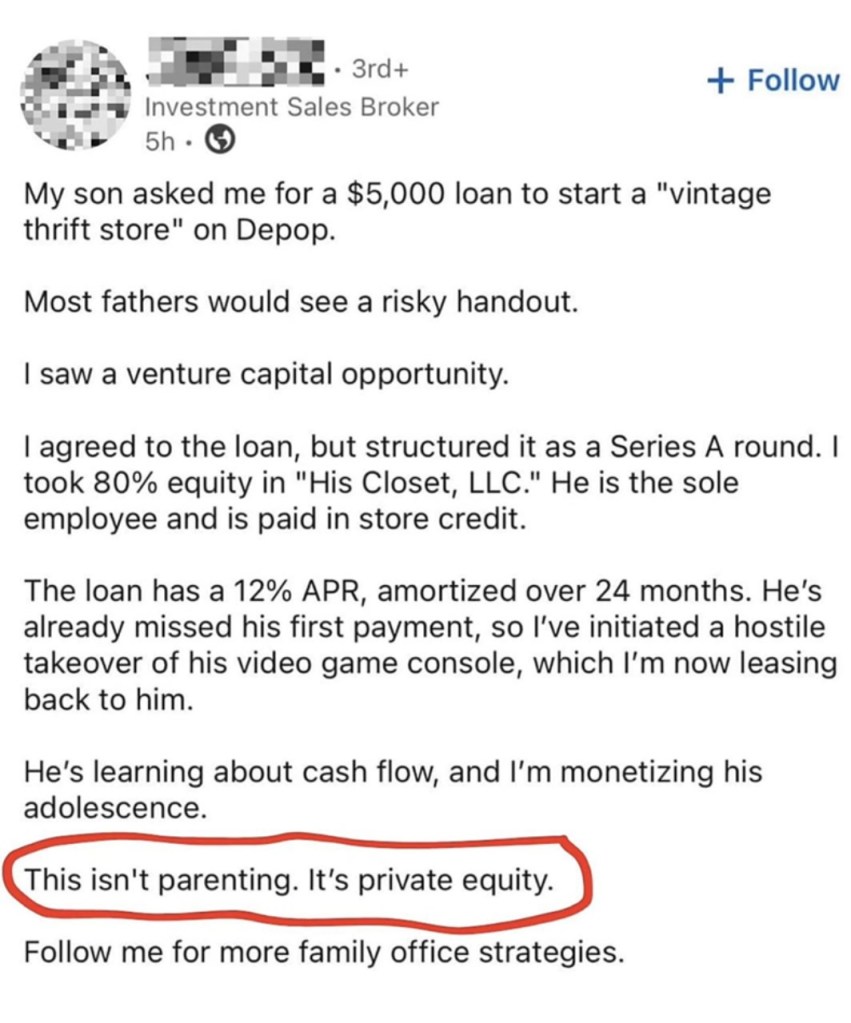The width and height of the screenshot is (851, 1023).
Task: Click "I saw a venture capital opportunity" line
Action: pyautogui.click(x=266, y=375)
